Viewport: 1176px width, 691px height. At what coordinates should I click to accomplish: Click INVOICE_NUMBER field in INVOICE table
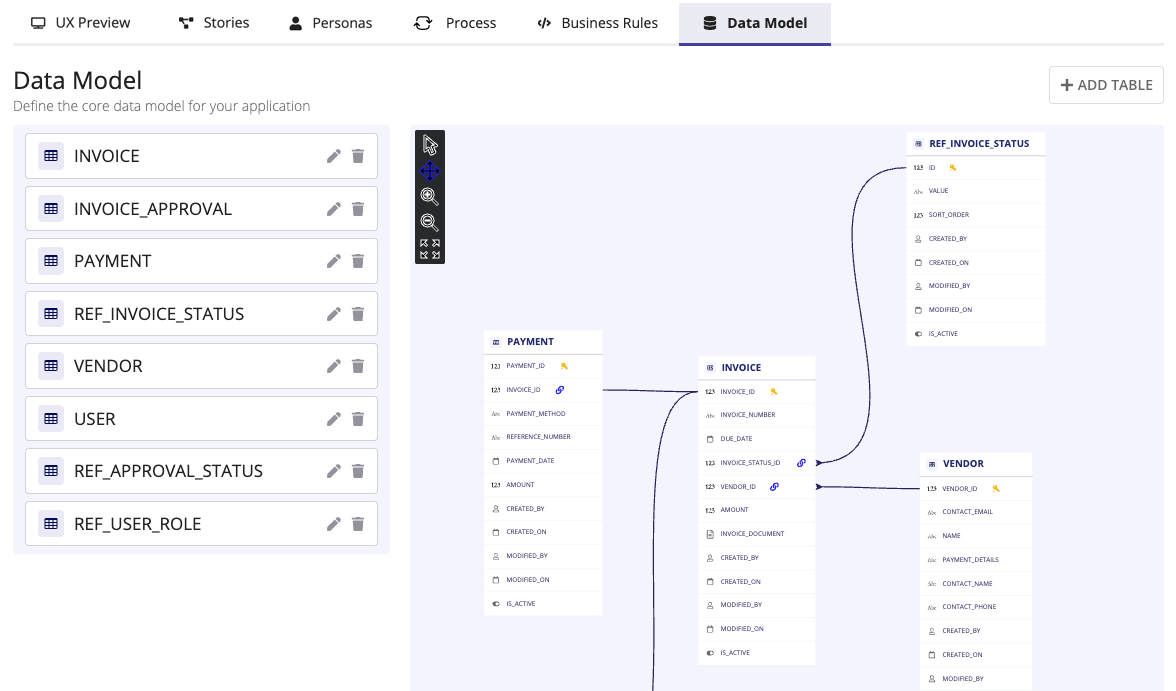pos(757,415)
